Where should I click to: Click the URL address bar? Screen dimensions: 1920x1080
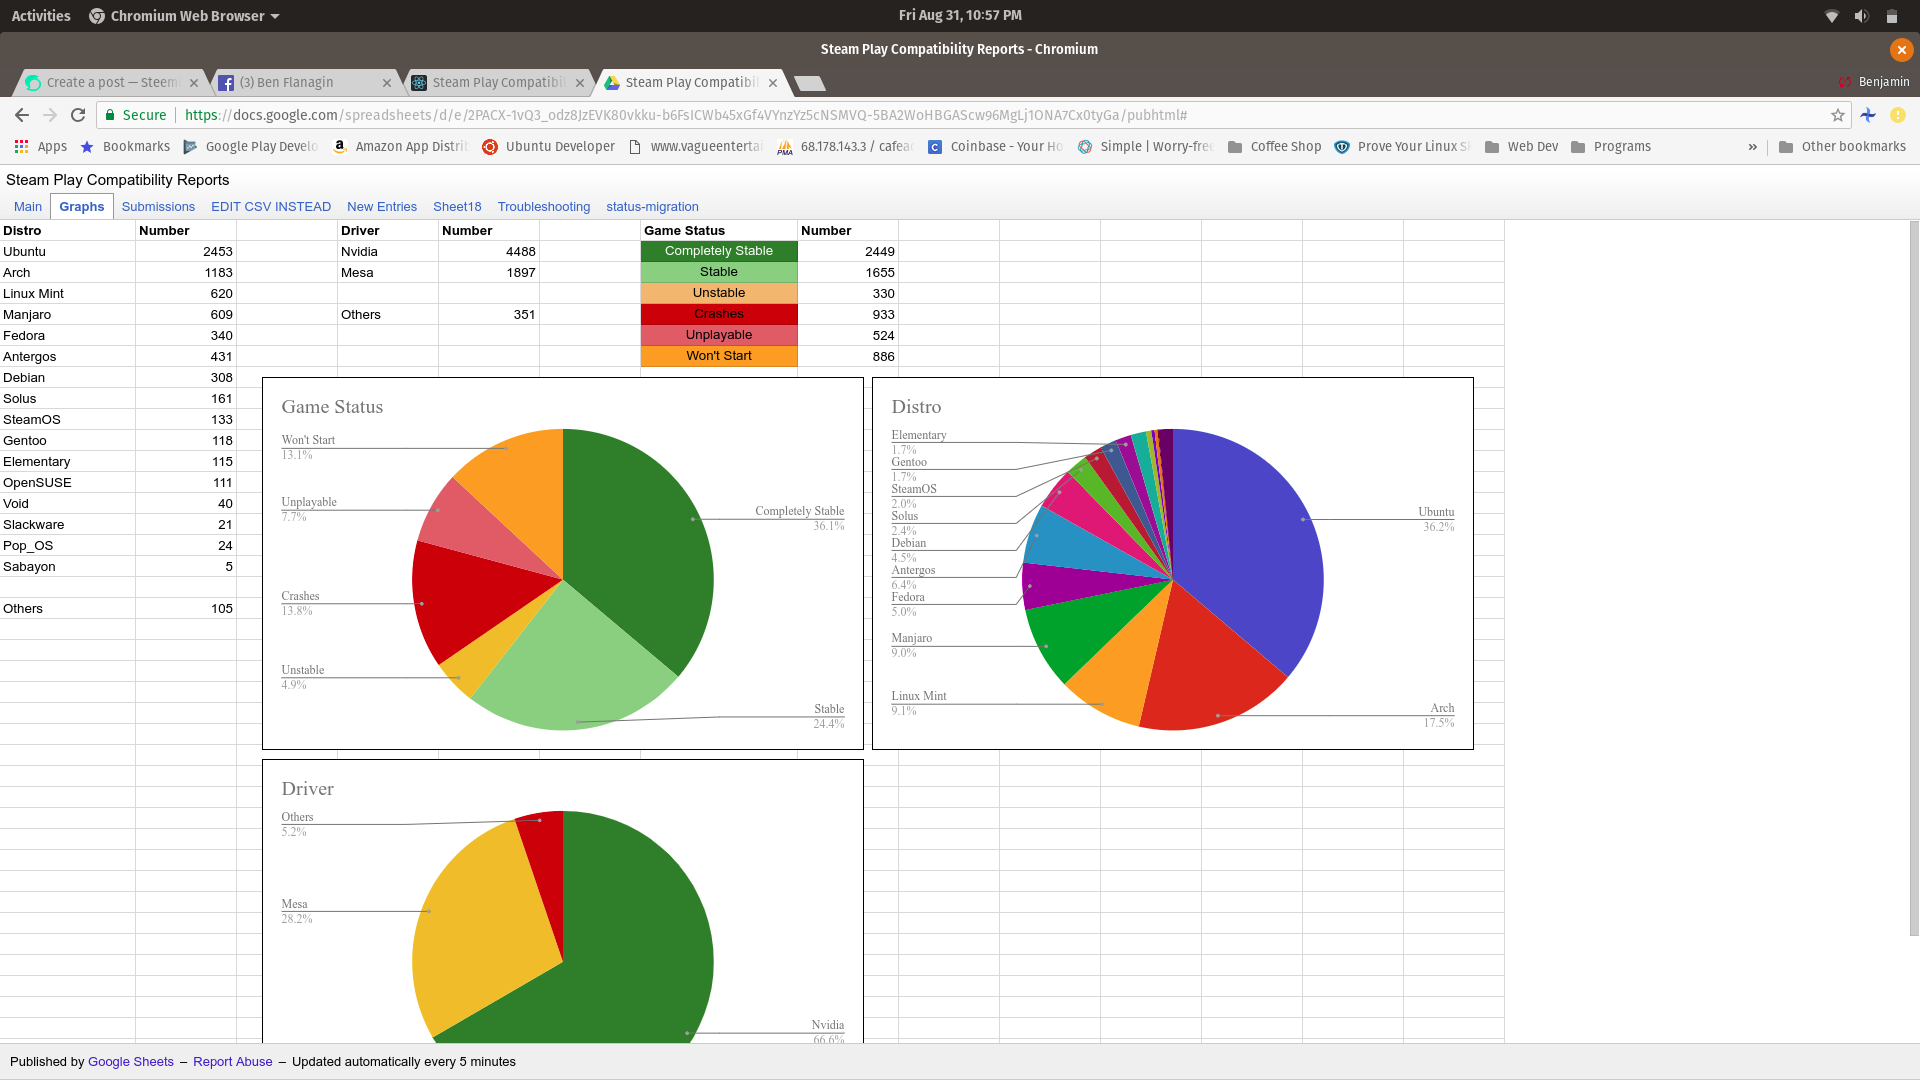900,115
